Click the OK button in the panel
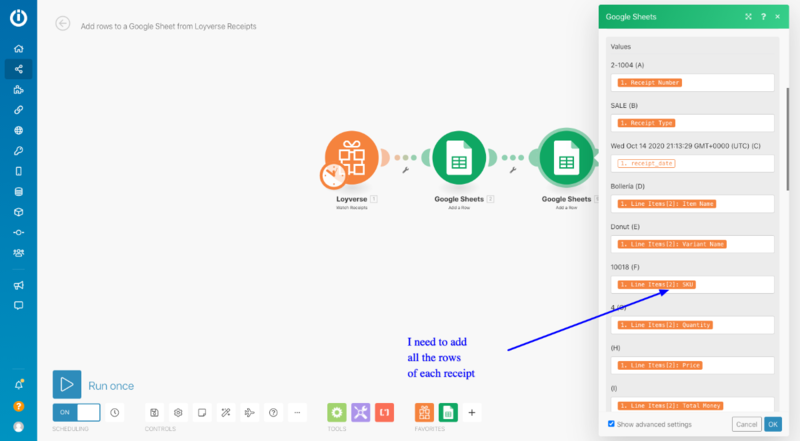This screenshot has width=800, height=441. pyautogui.click(x=773, y=424)
